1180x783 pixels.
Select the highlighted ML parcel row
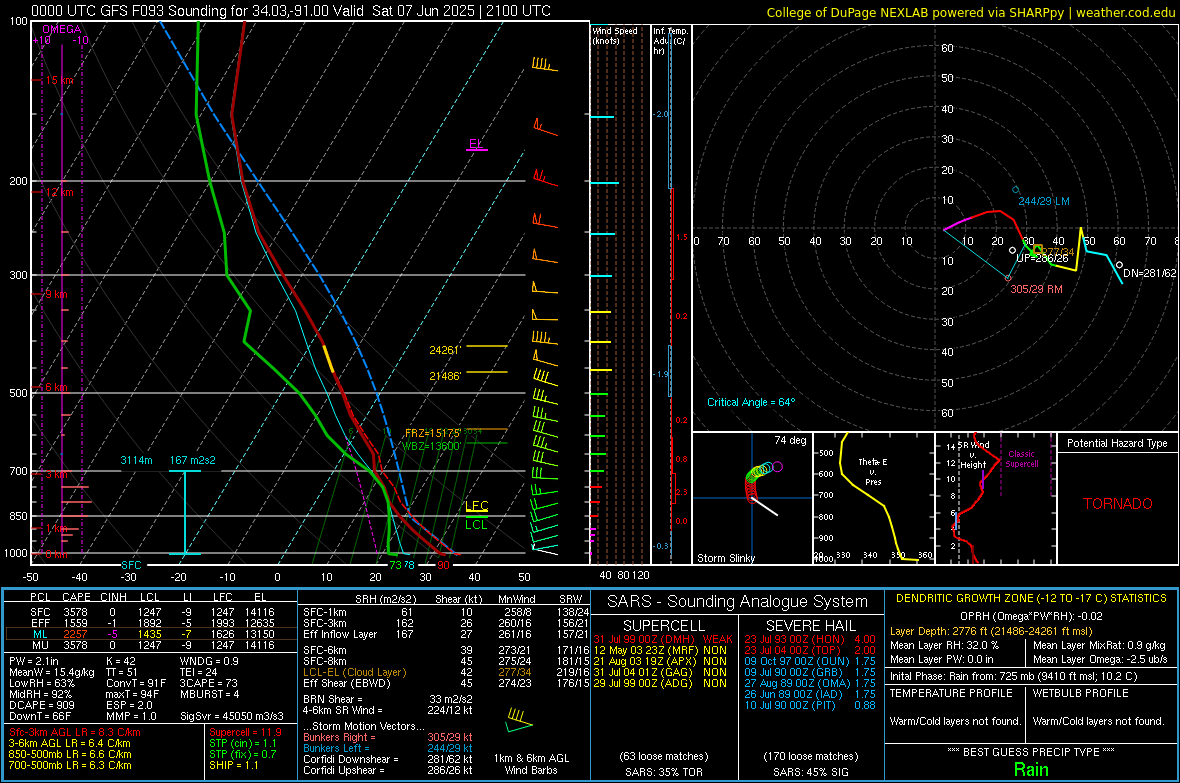[151, 634]
